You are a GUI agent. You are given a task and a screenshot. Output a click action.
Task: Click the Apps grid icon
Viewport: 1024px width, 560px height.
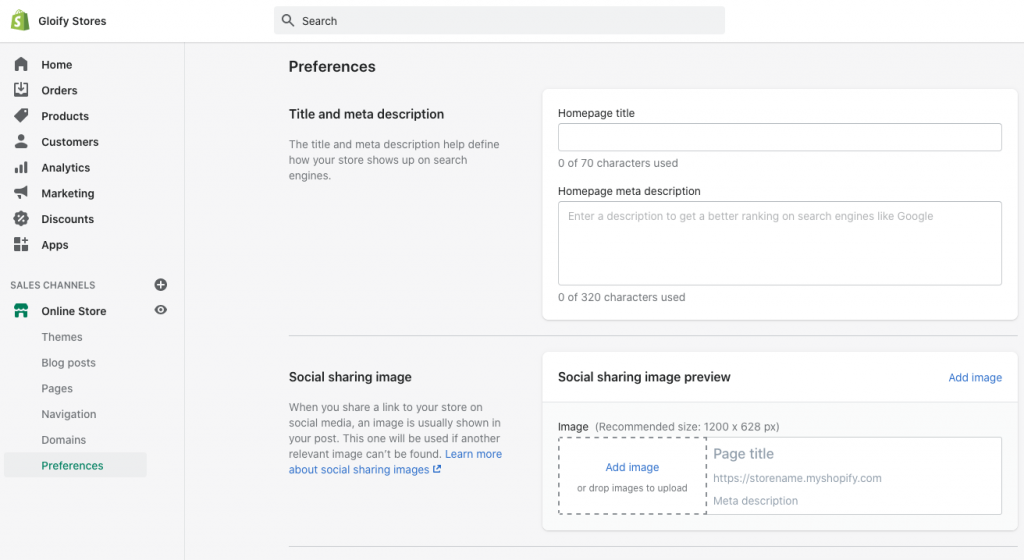coord(21,244)
